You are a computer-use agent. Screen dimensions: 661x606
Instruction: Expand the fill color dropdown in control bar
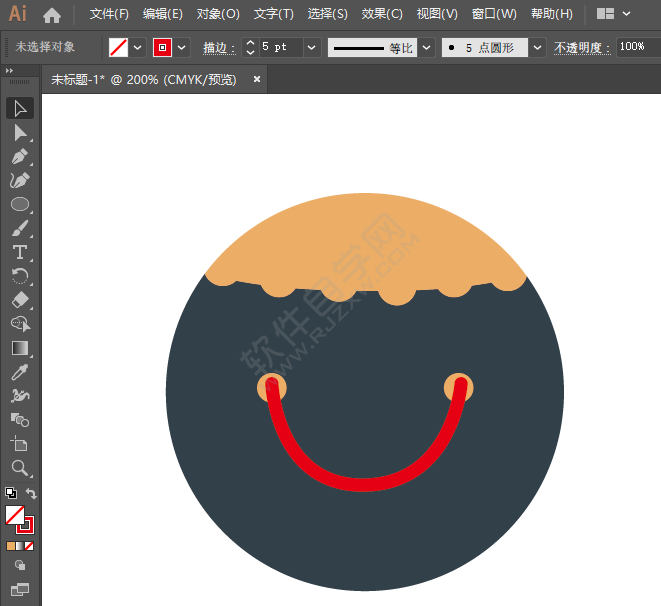[x=138, y=47]
